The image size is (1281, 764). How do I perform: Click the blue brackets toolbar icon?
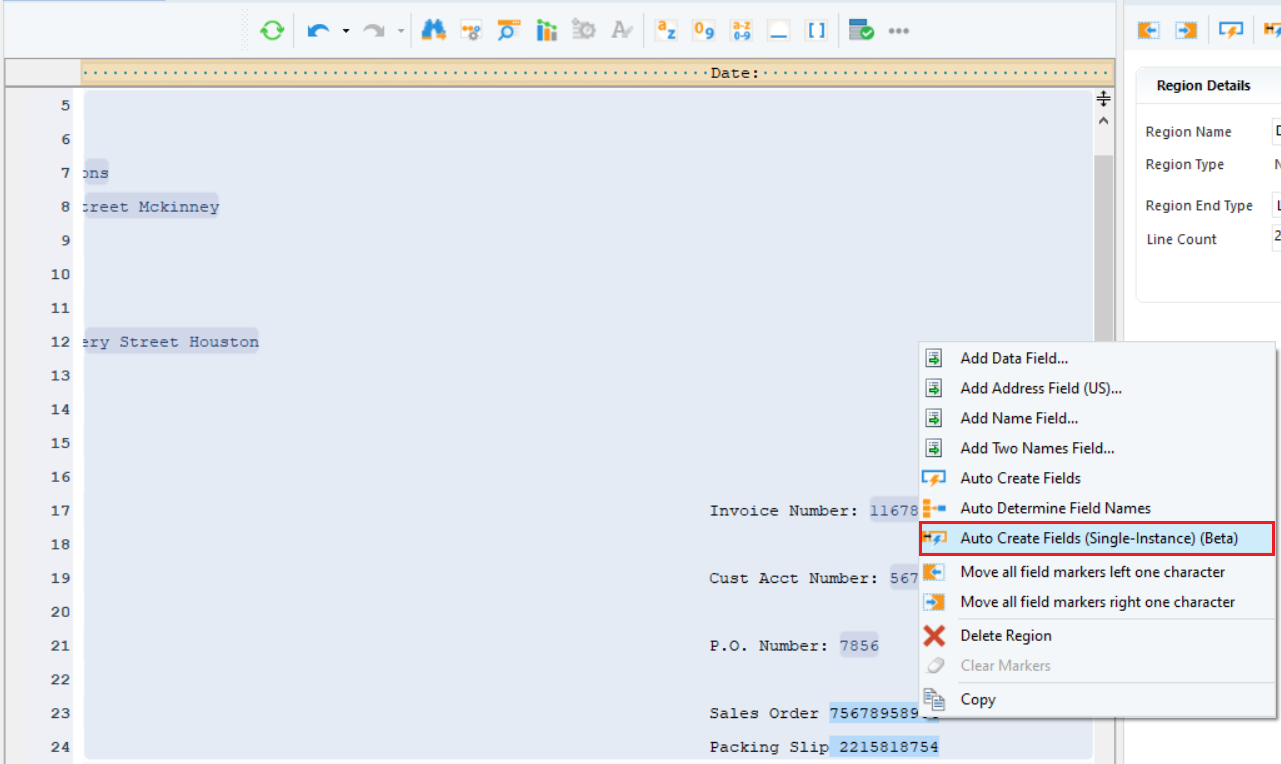point(816,31)
